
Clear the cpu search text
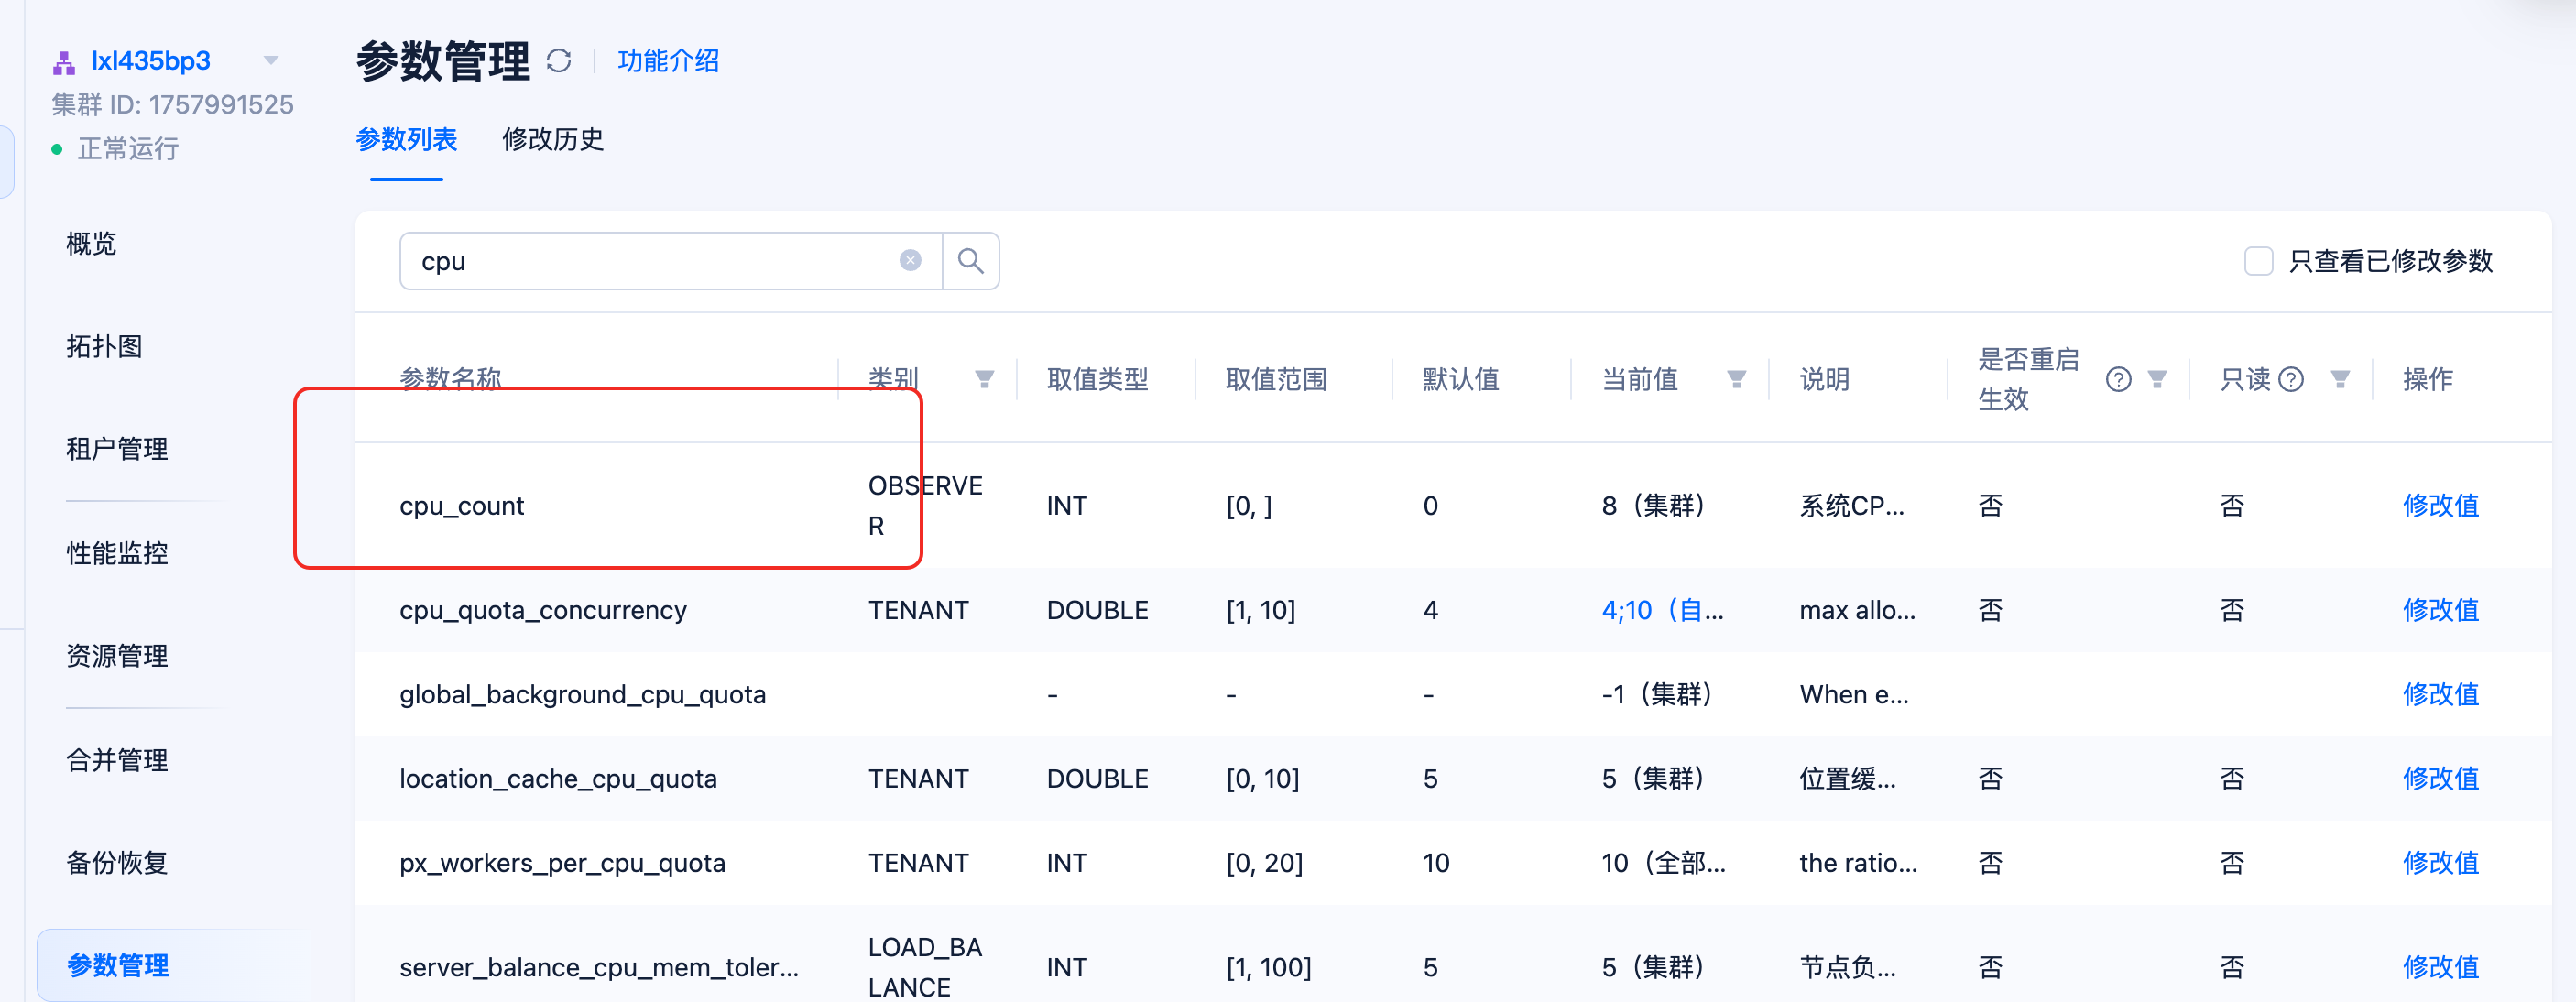910,261
